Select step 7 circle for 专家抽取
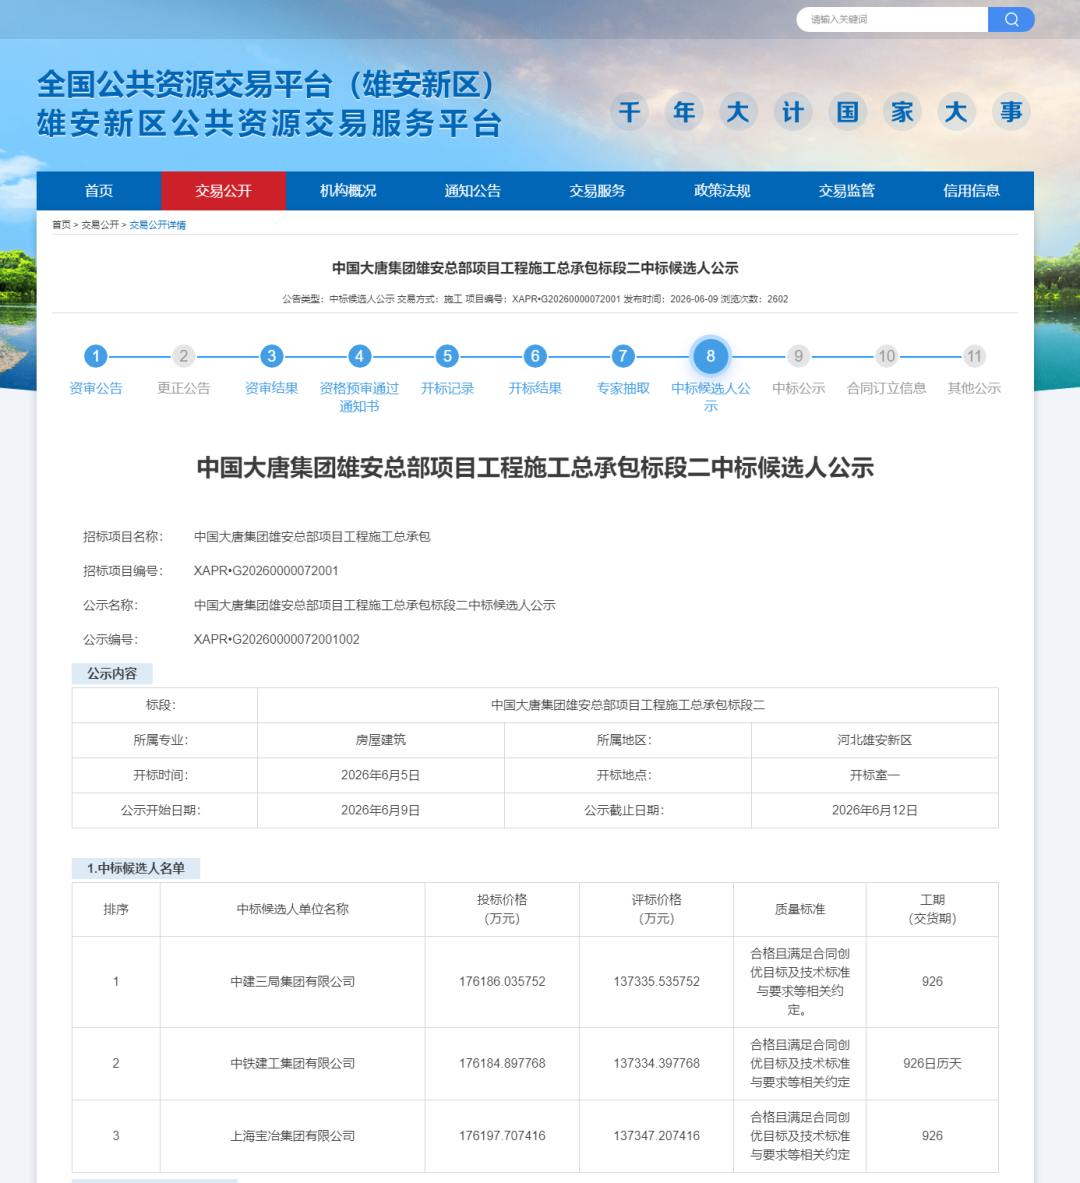Screen dimensions: 1080x1183 [623, 356]
